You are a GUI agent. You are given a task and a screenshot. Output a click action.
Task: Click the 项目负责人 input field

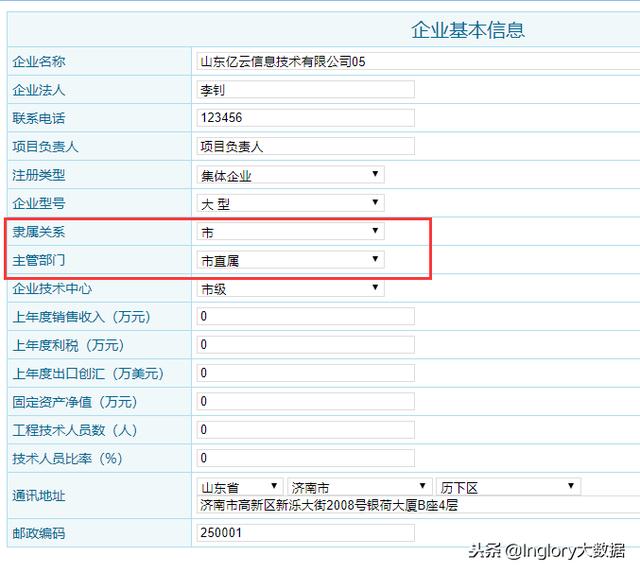pos(305,146)
